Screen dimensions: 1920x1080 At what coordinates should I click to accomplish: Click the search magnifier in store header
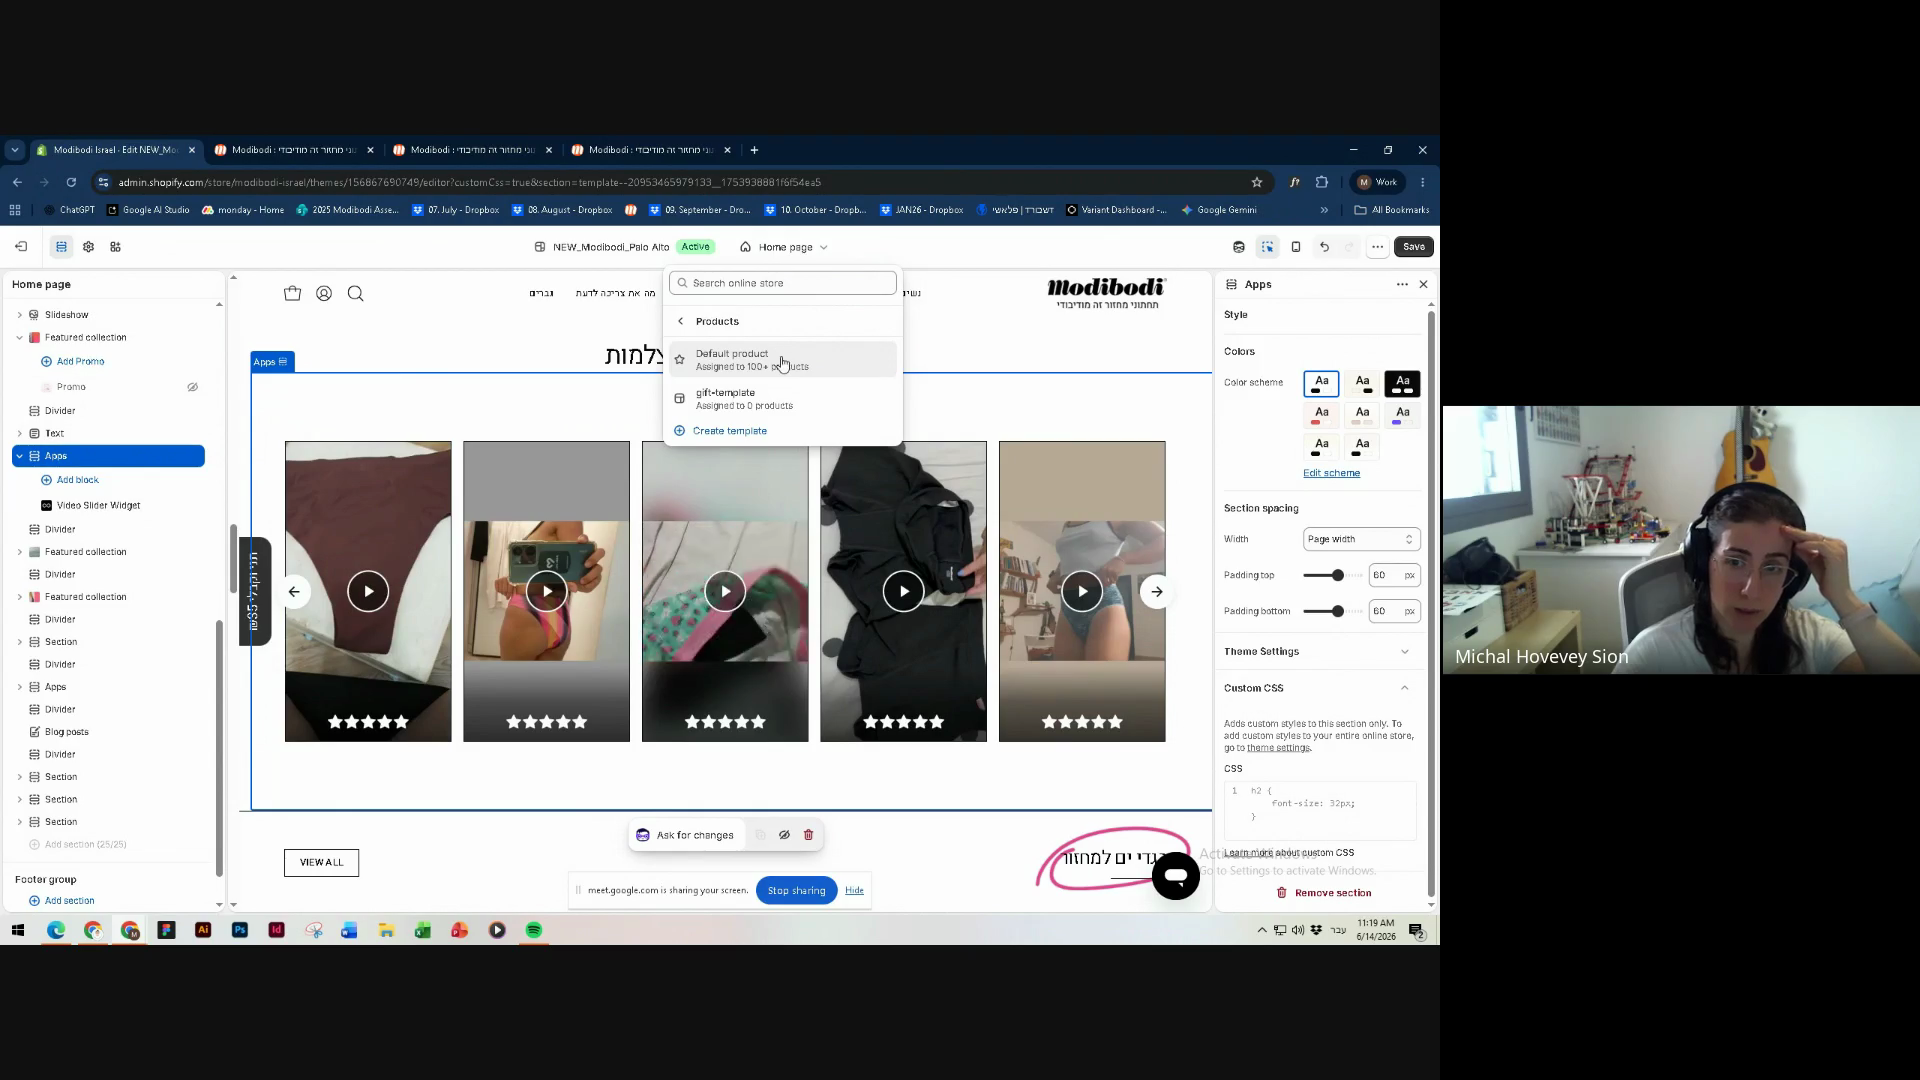[355, 293]
